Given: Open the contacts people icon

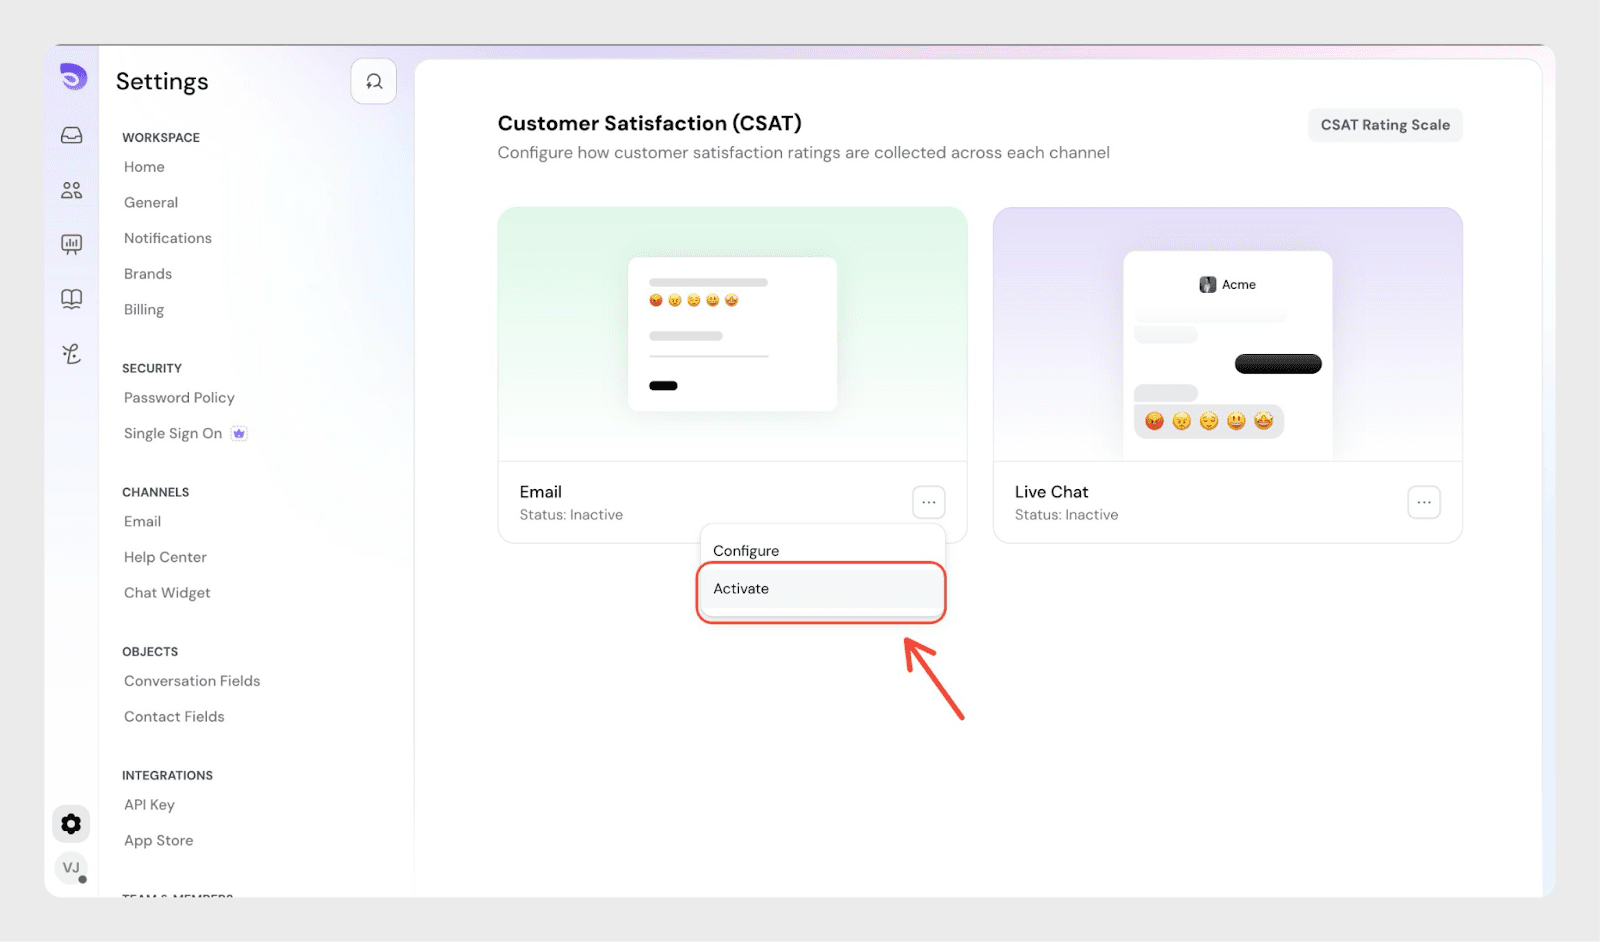Looking at the screenshot, I should (x=72, y=190).
